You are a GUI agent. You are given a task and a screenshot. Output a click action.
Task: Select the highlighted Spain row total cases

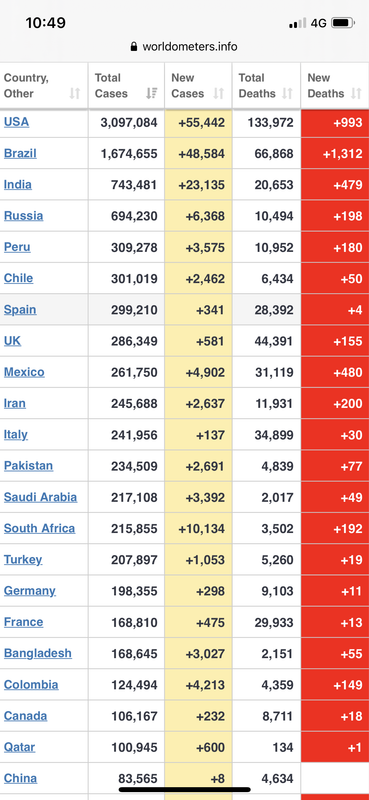[127, 310]
